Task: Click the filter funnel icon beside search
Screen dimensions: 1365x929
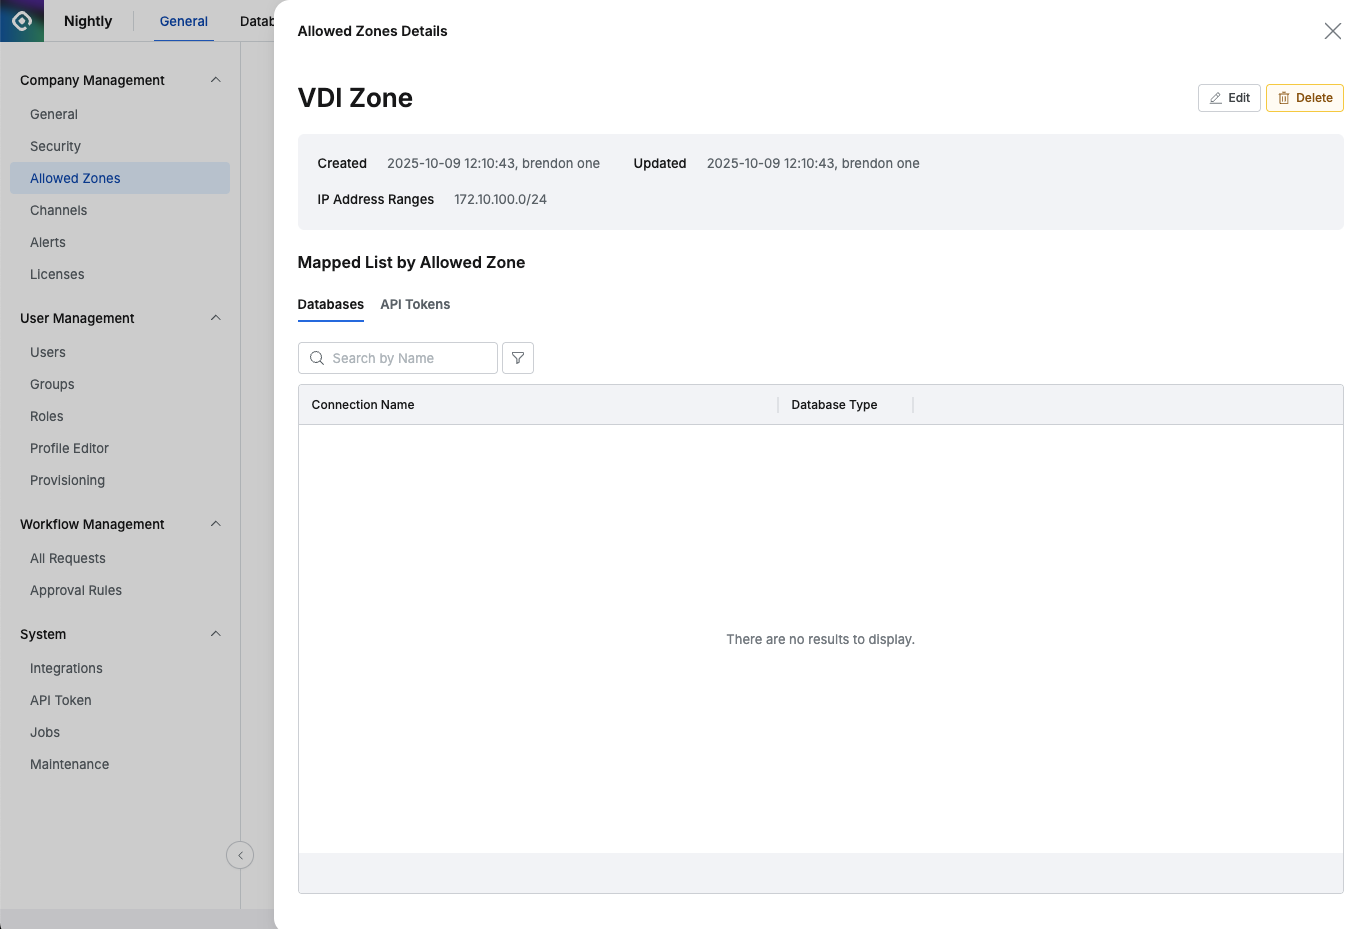Action: click(518, 358)
